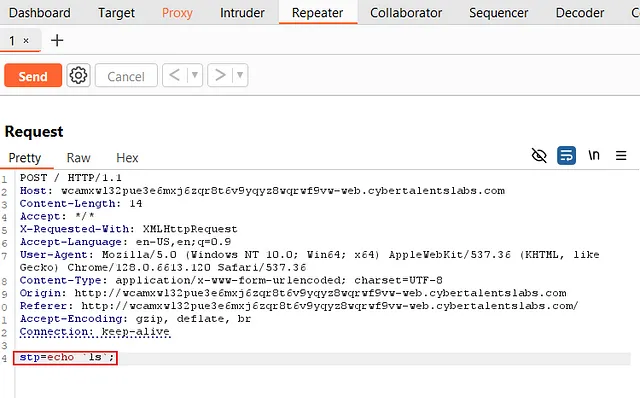Toggle line wrapping in request editor
This screenshot has width=640, height=398.
[x=567, y=156]
